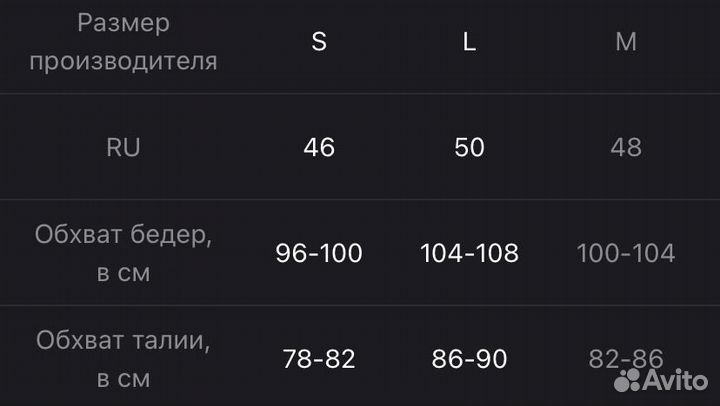Pick the dimmed RU size 48
This screenshot has width=720, height=406.
[x=626, y=148]
